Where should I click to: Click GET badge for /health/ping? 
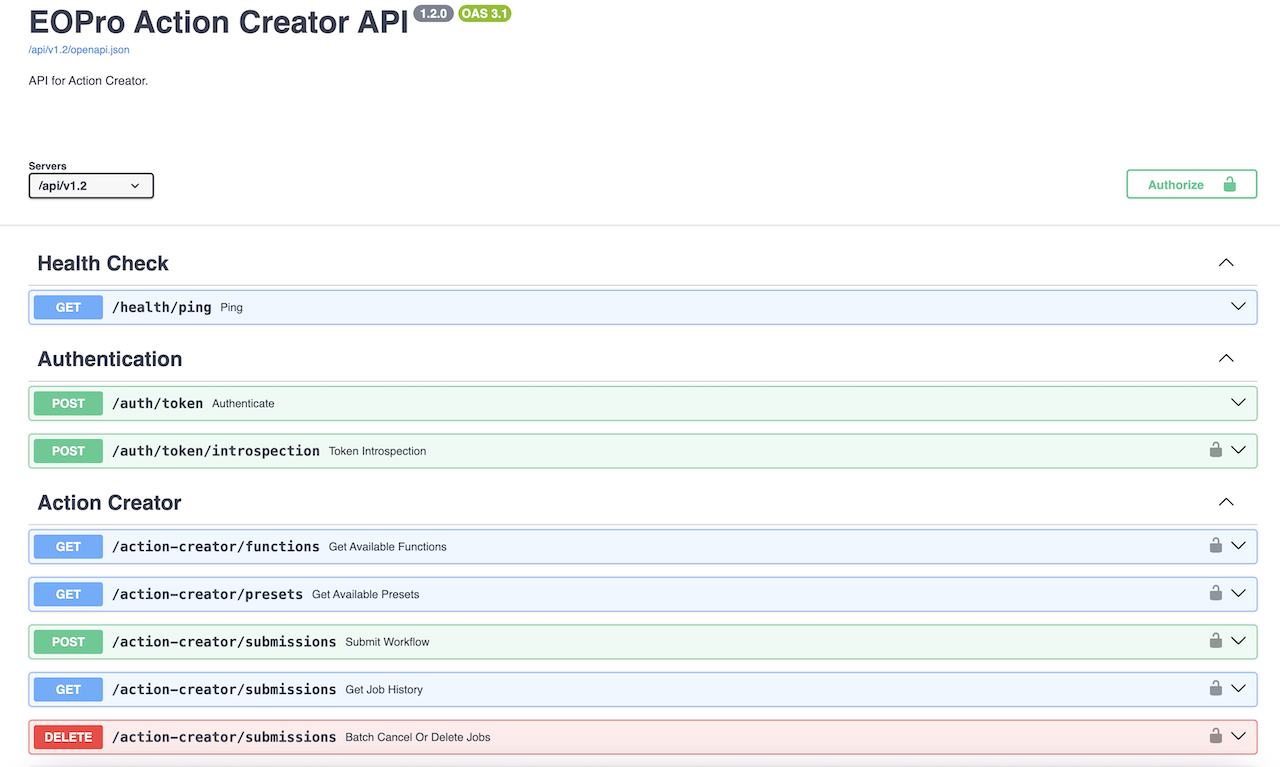click(x=68, y=307)
